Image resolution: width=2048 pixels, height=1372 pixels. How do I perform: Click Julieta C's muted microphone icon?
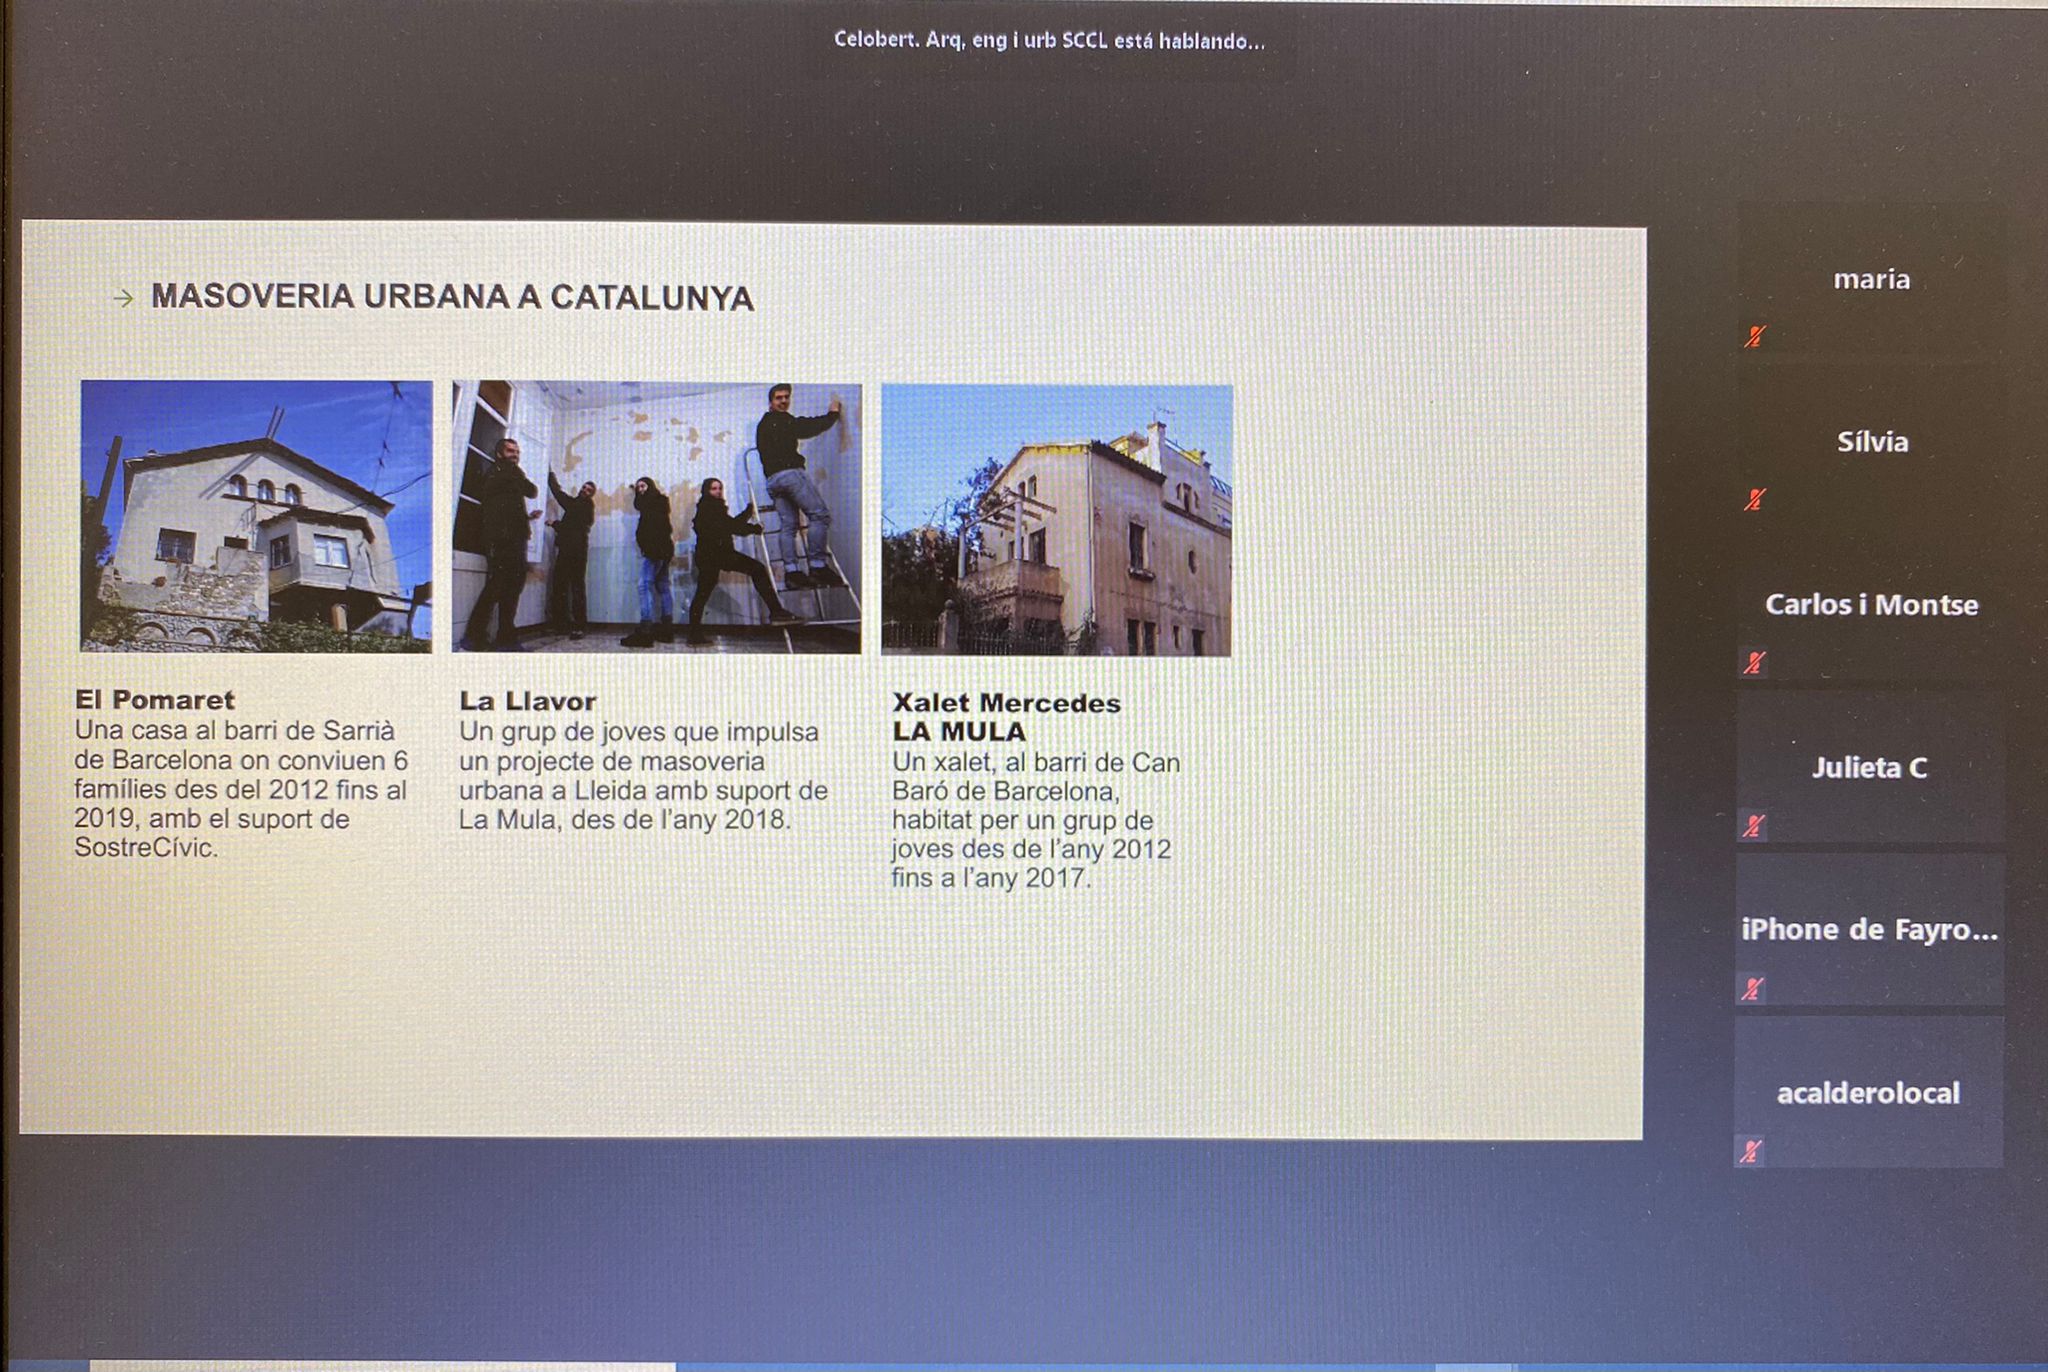click(1752, 825)
